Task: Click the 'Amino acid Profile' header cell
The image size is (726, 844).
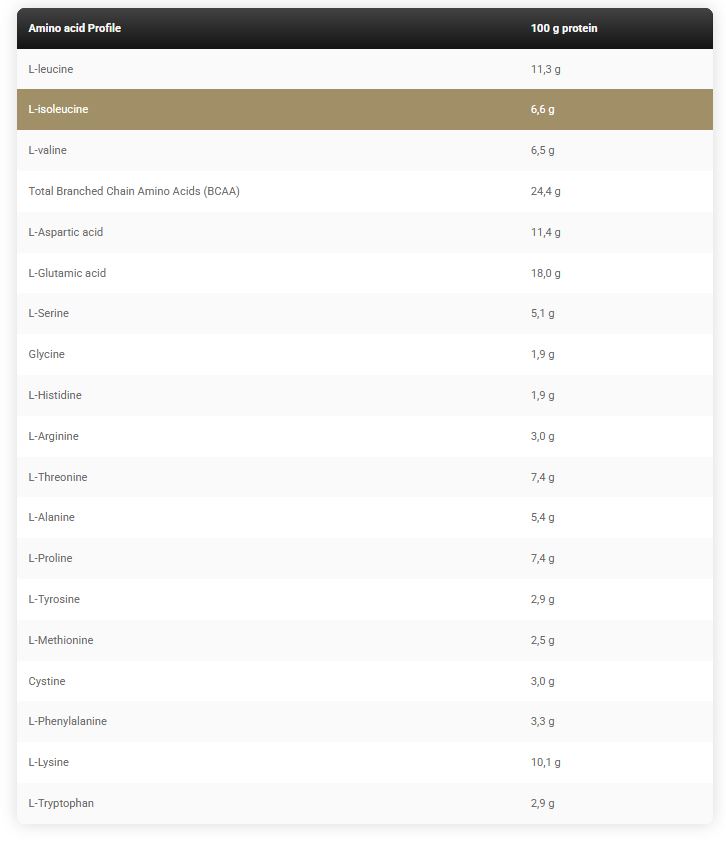Action: pos(74,28)
